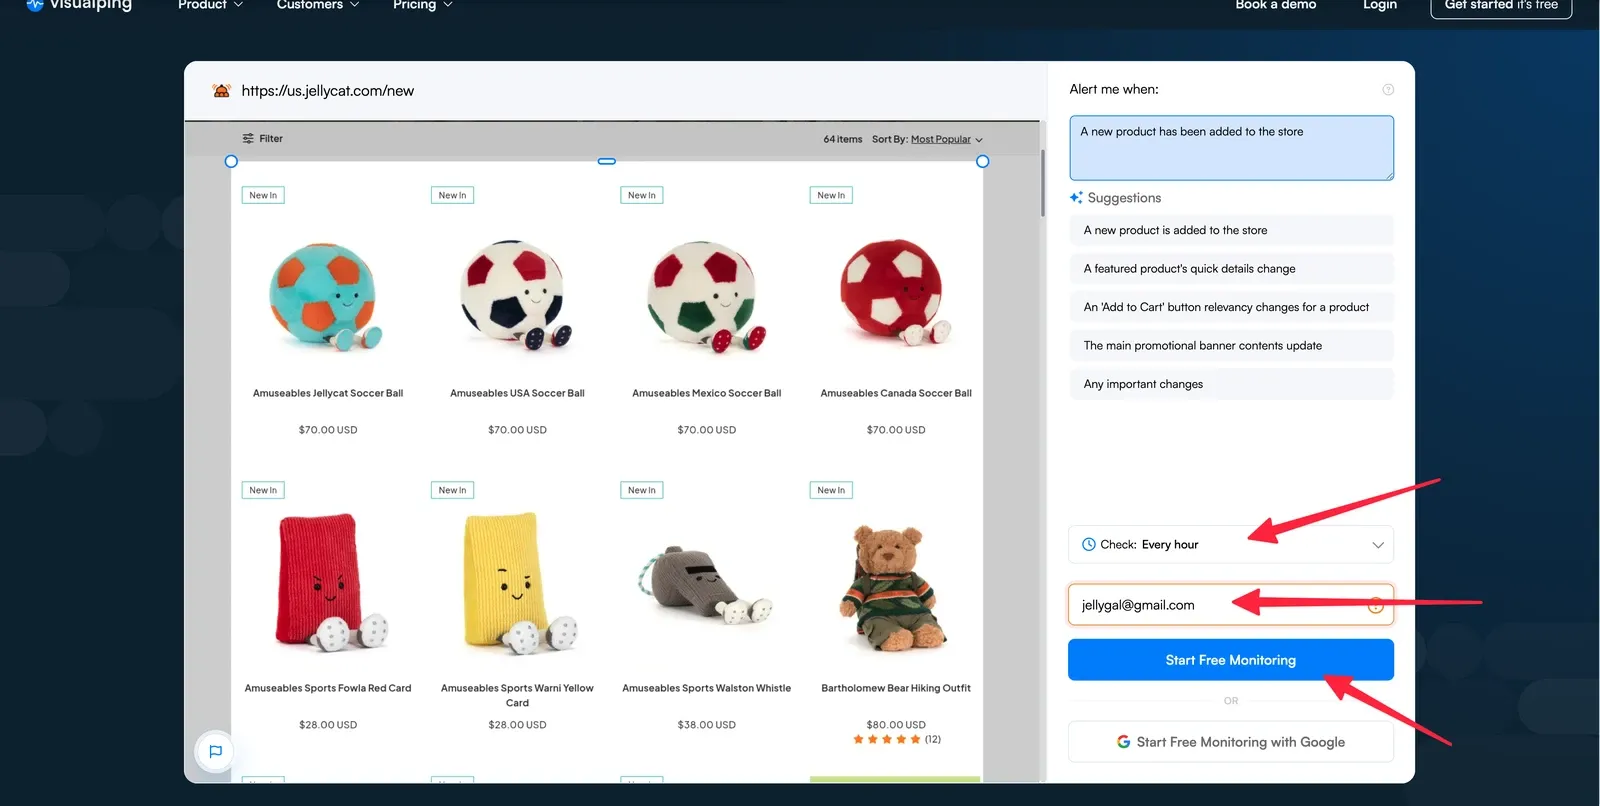Viewport: 1600px width, 806px height.
Task: Click the URL https://us.jellycat.com/new
Action: pyautogui.click(x=327, y=91)
